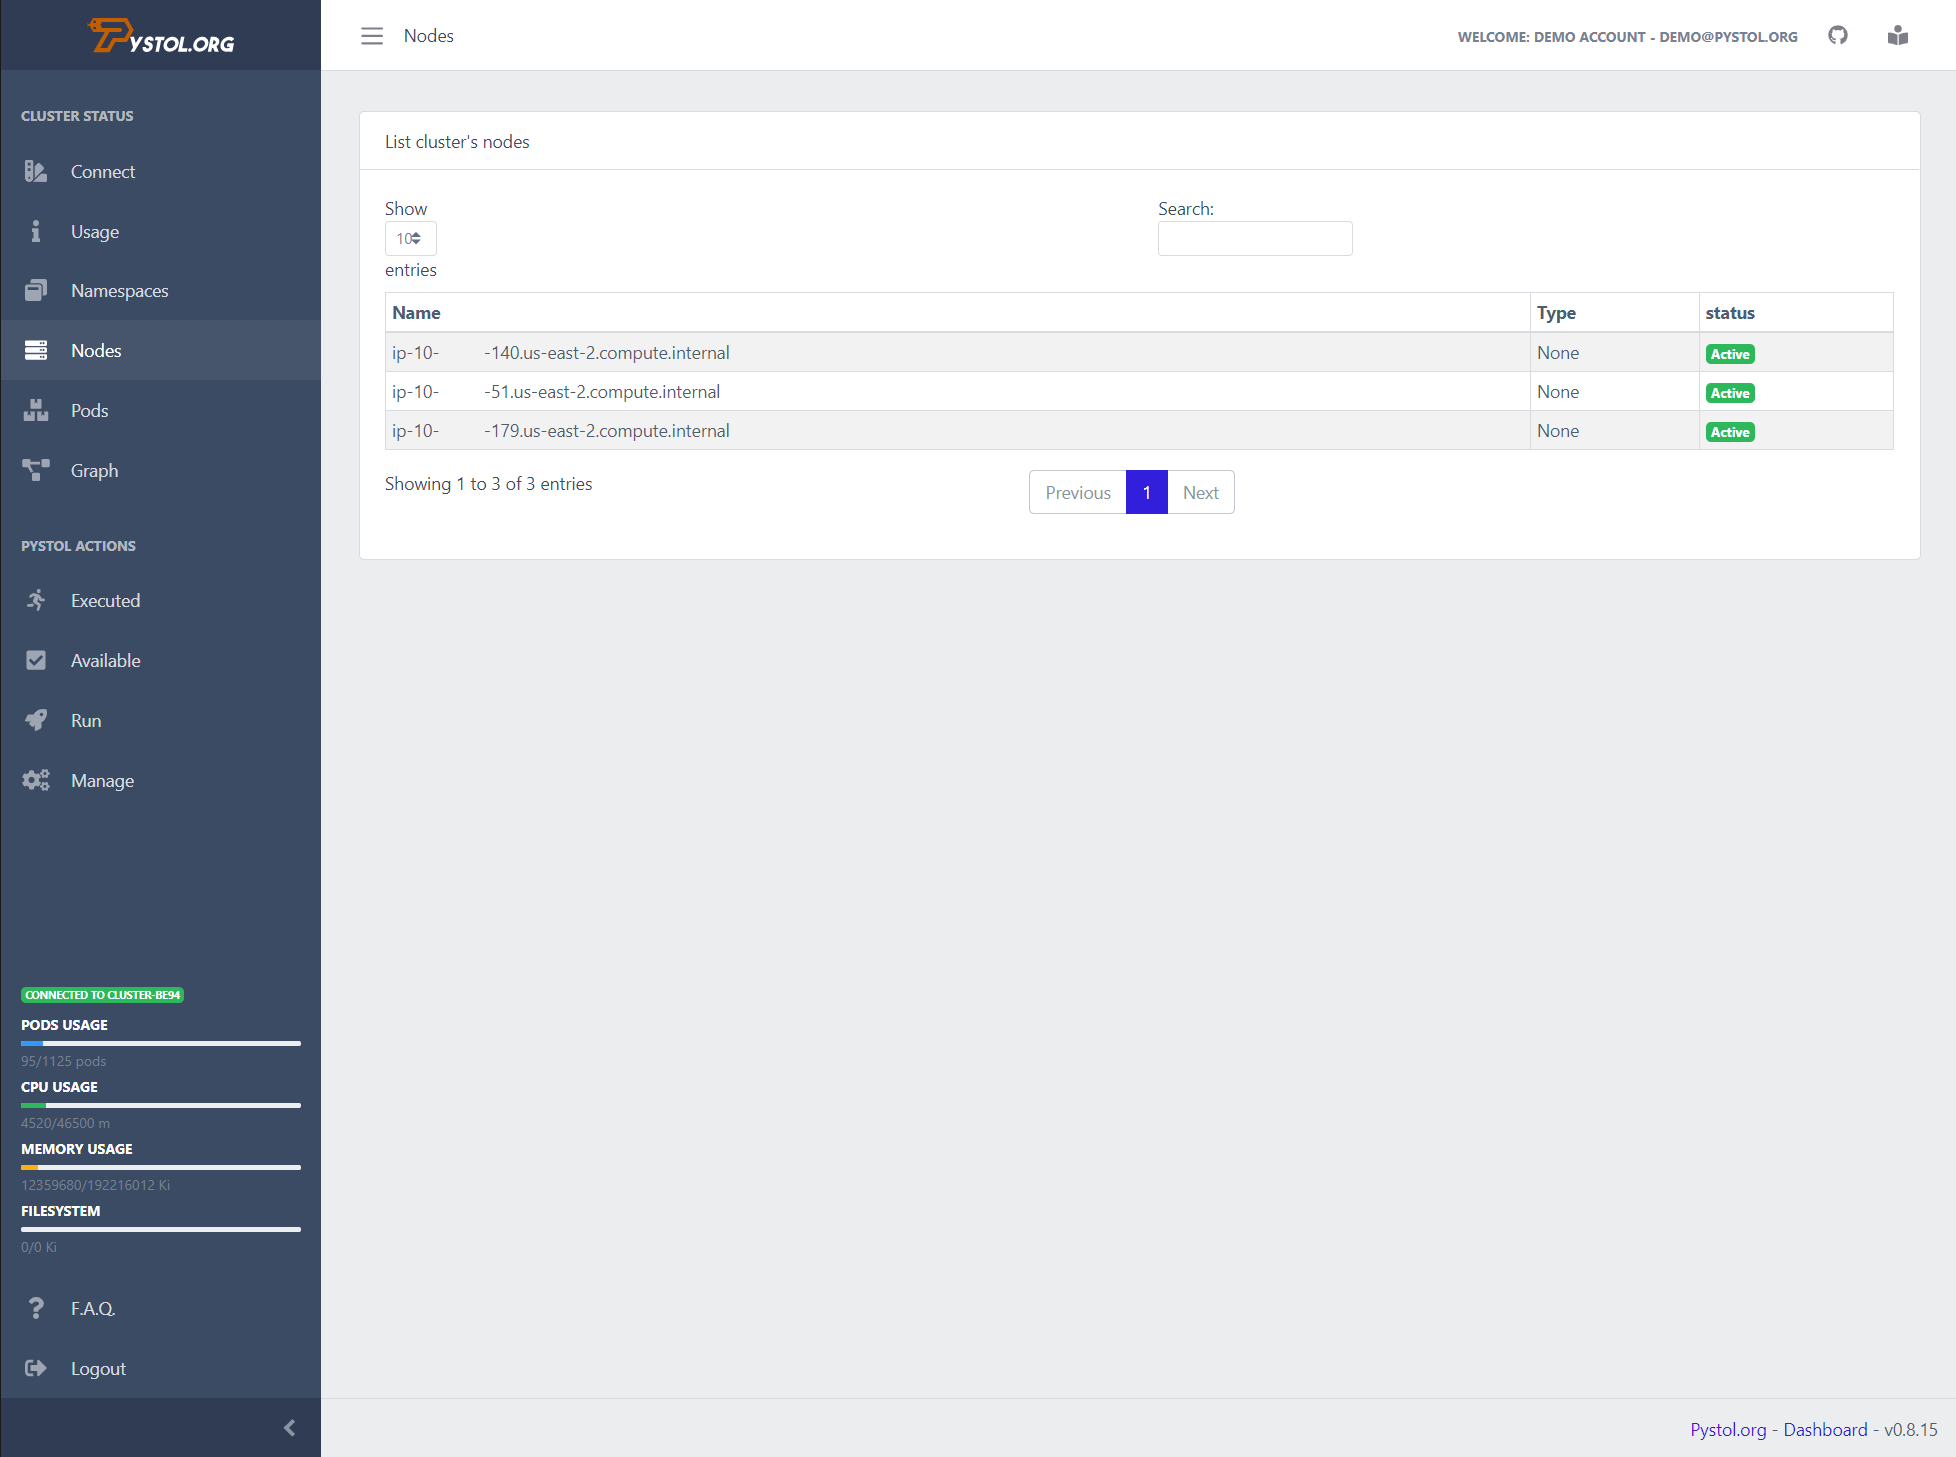Click the book reader documentation icon
1956x1457 pixels.
(x=1897, y=36)
